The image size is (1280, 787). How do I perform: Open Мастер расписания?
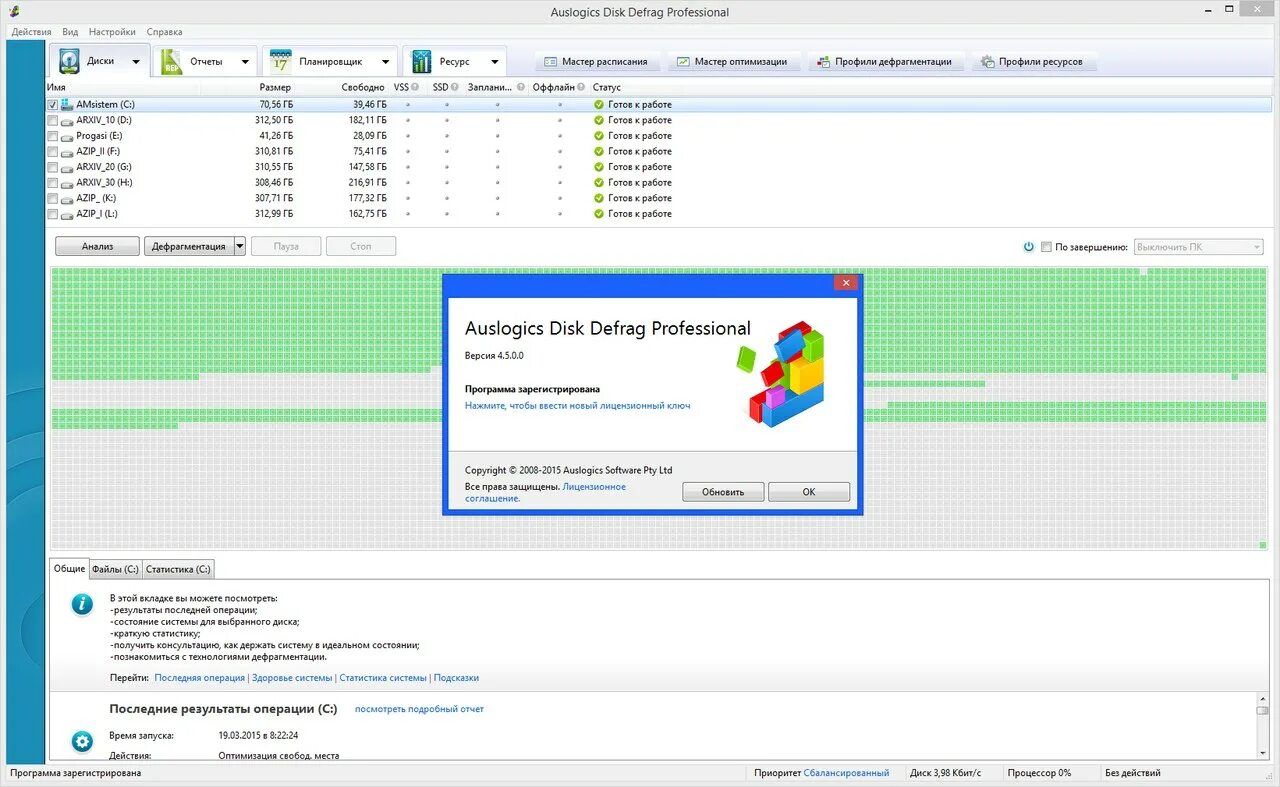597,61
